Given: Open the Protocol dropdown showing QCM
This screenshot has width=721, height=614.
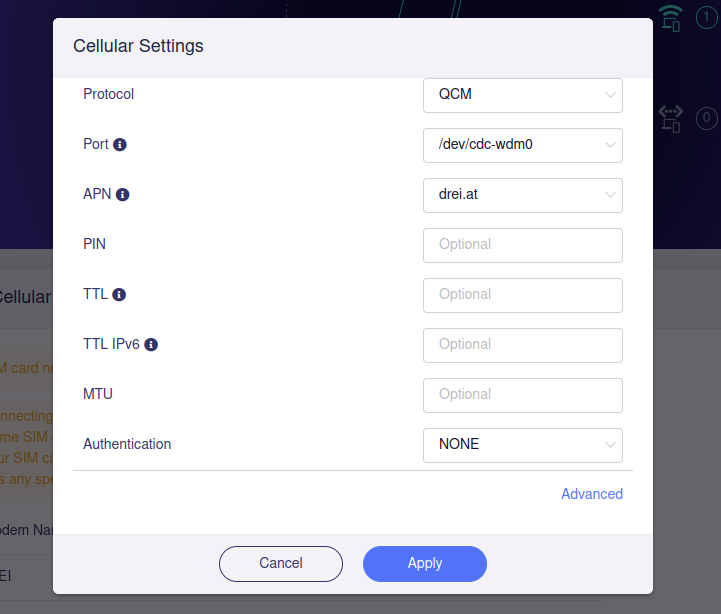Looking at the screenshot, I should 523,95.
